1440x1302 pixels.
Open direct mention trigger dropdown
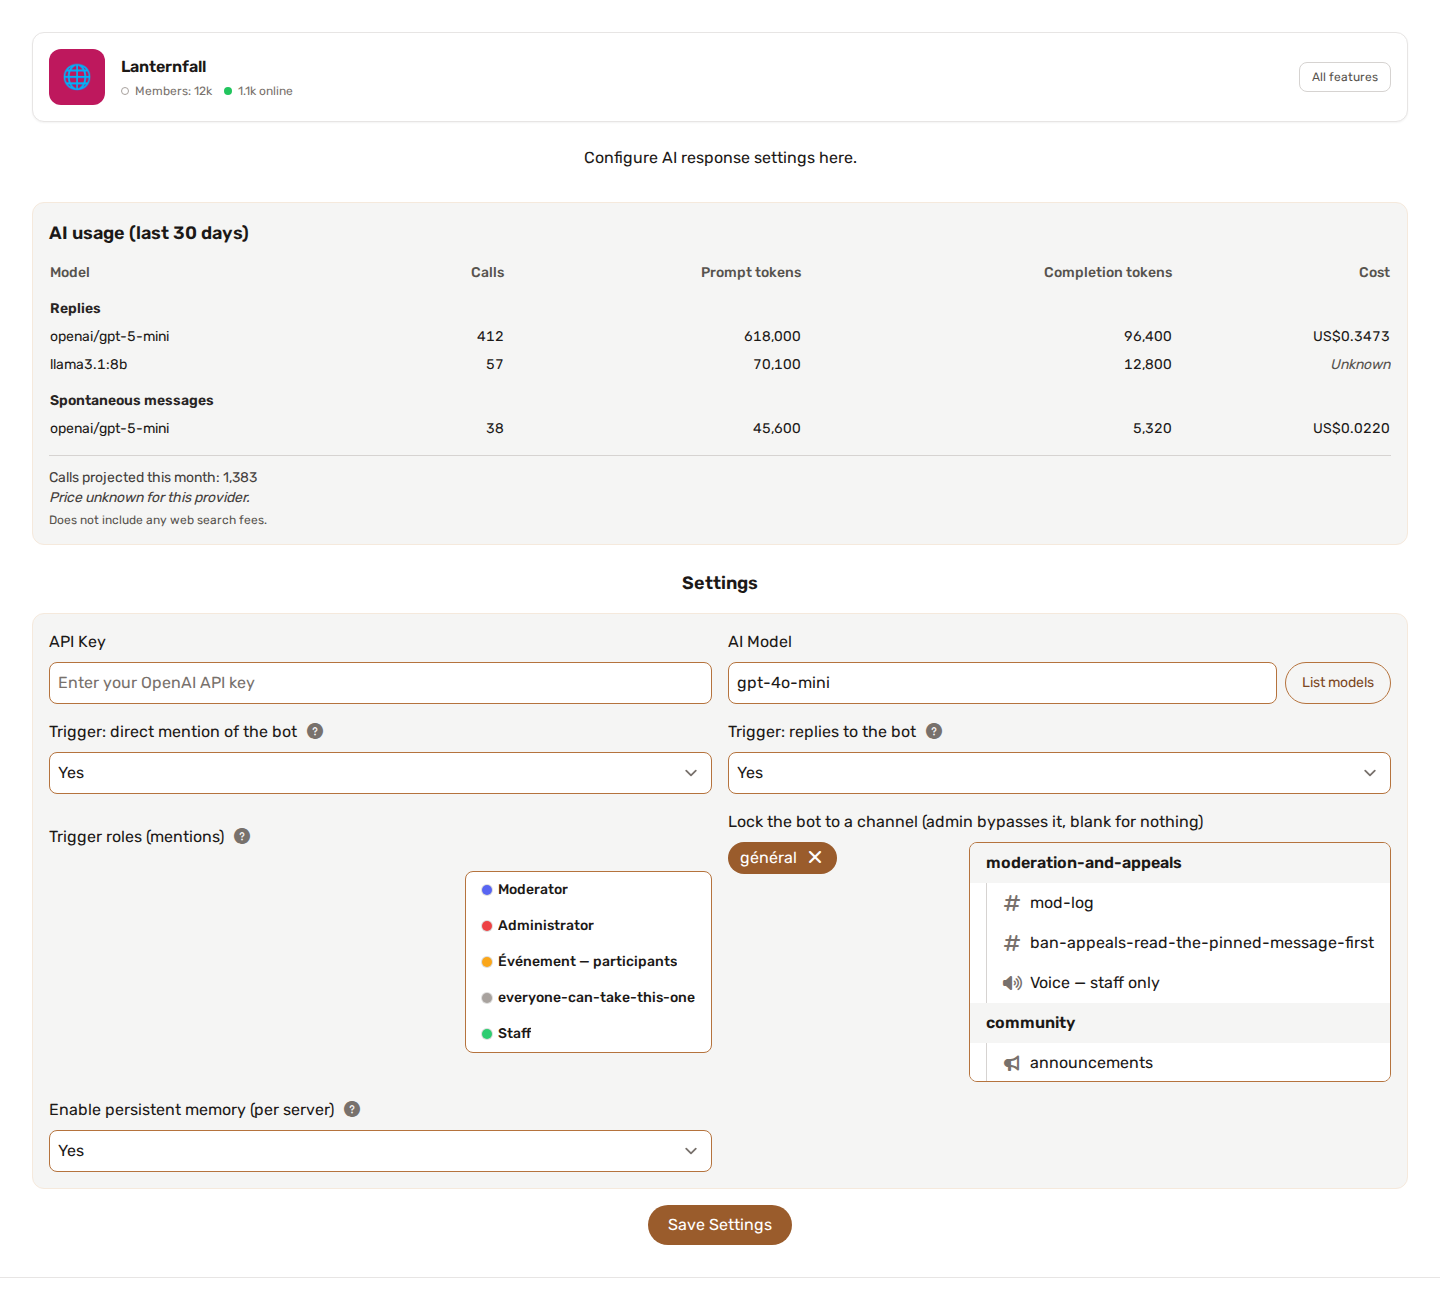380,773
